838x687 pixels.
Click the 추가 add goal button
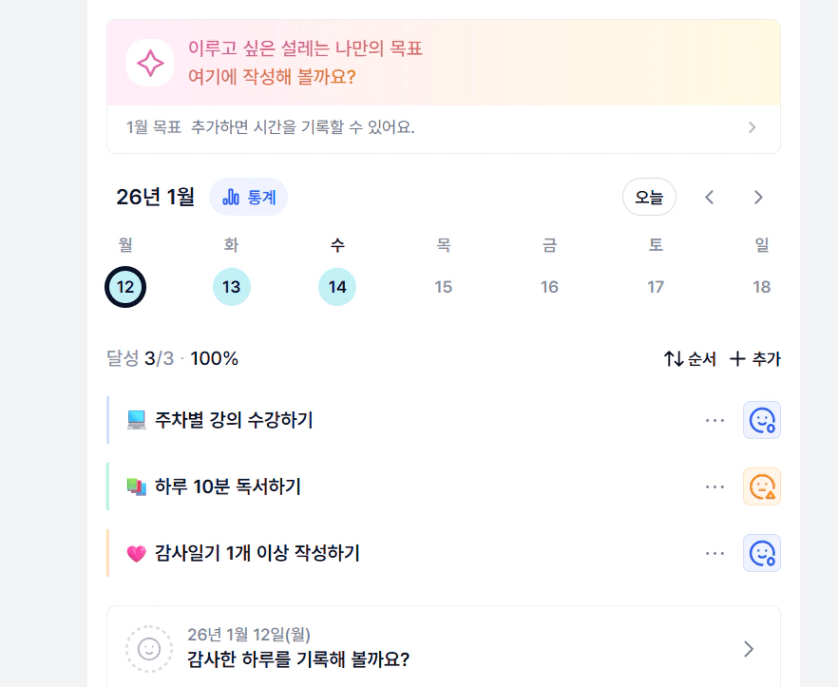click(755, 359)
